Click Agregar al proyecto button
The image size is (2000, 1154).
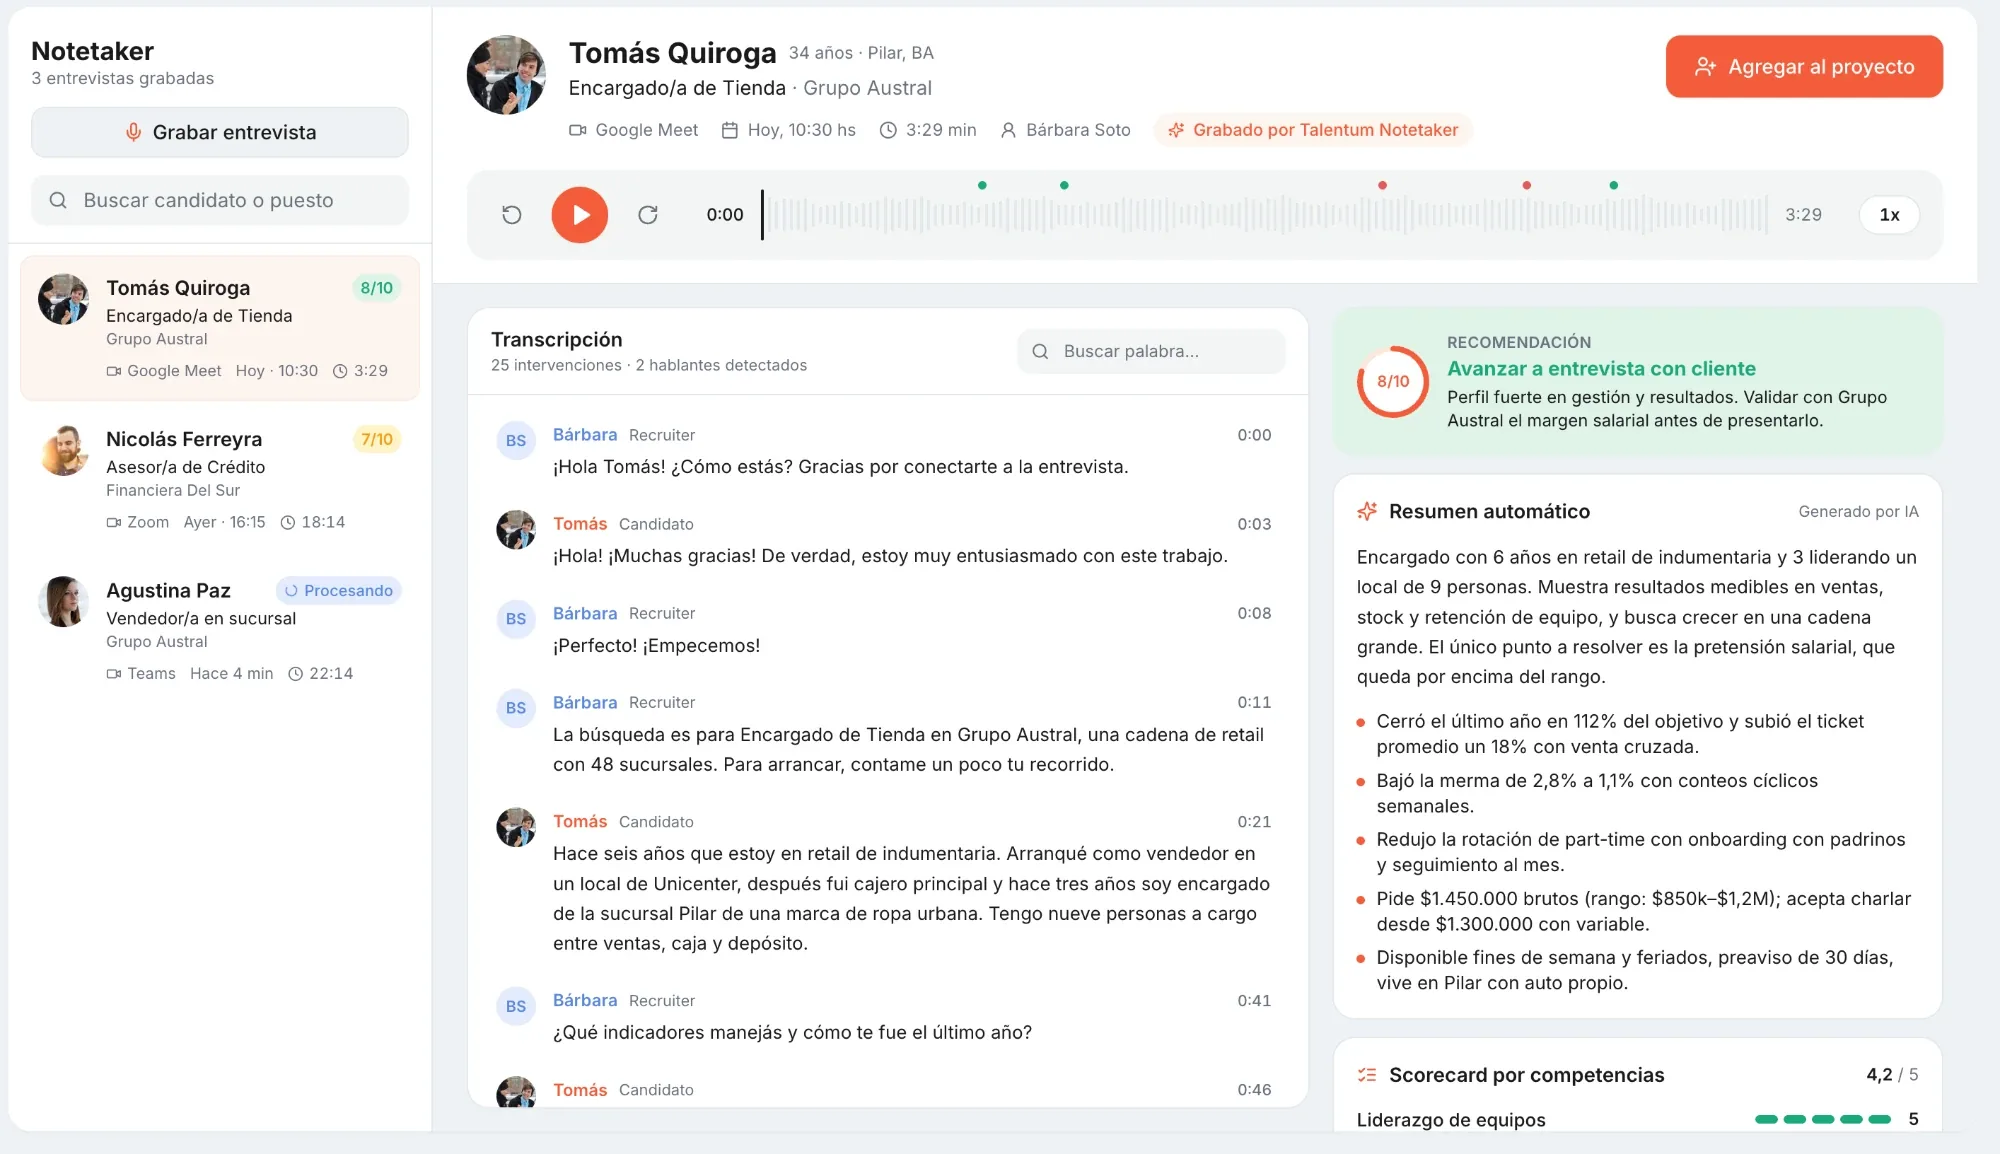pyautogui.click(x=1804, y=67)
